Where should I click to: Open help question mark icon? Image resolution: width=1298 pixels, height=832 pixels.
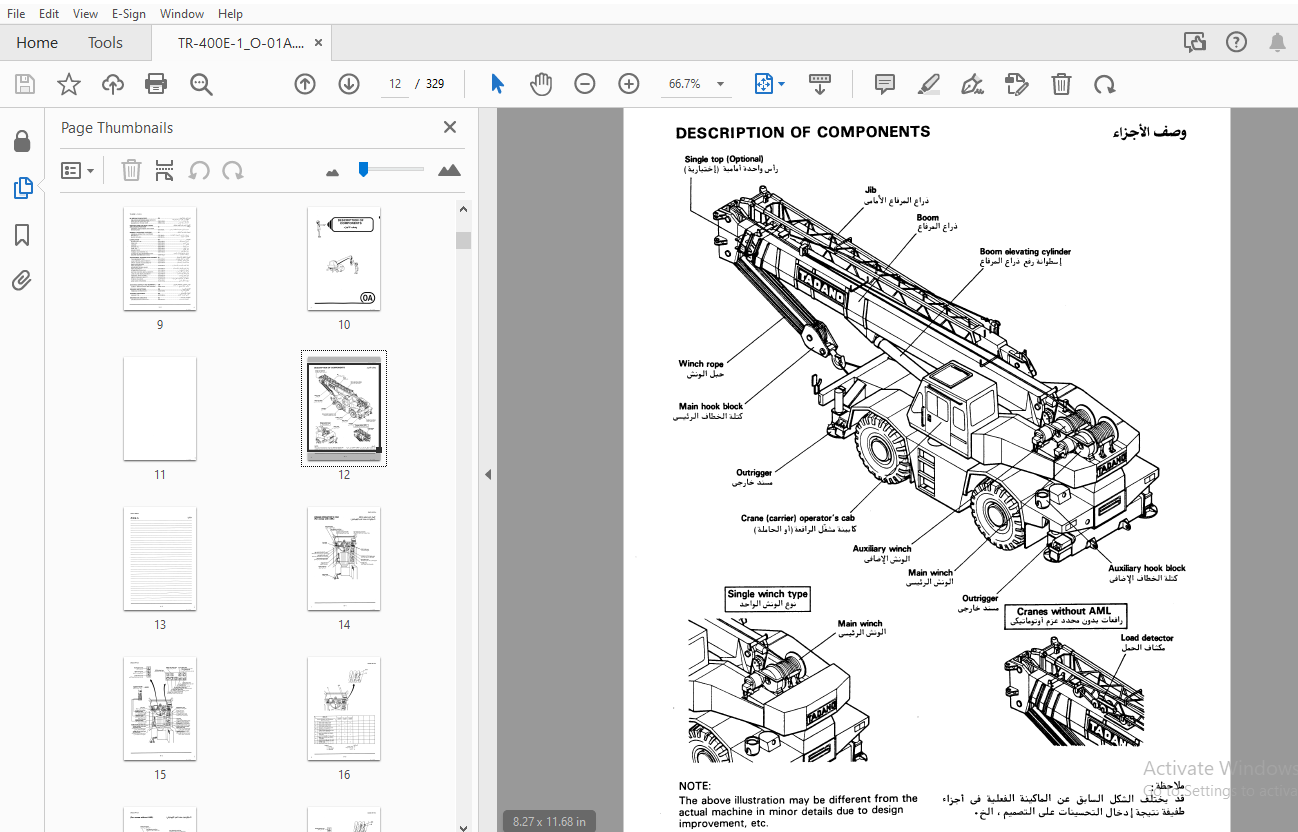click(1237, 42)
